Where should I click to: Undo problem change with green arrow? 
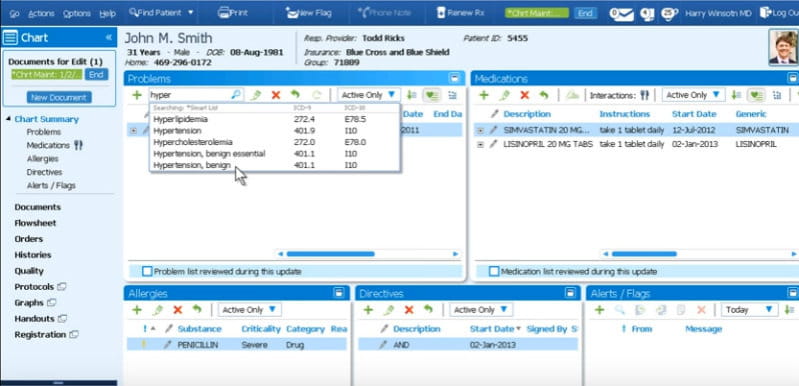coord(295,95)
